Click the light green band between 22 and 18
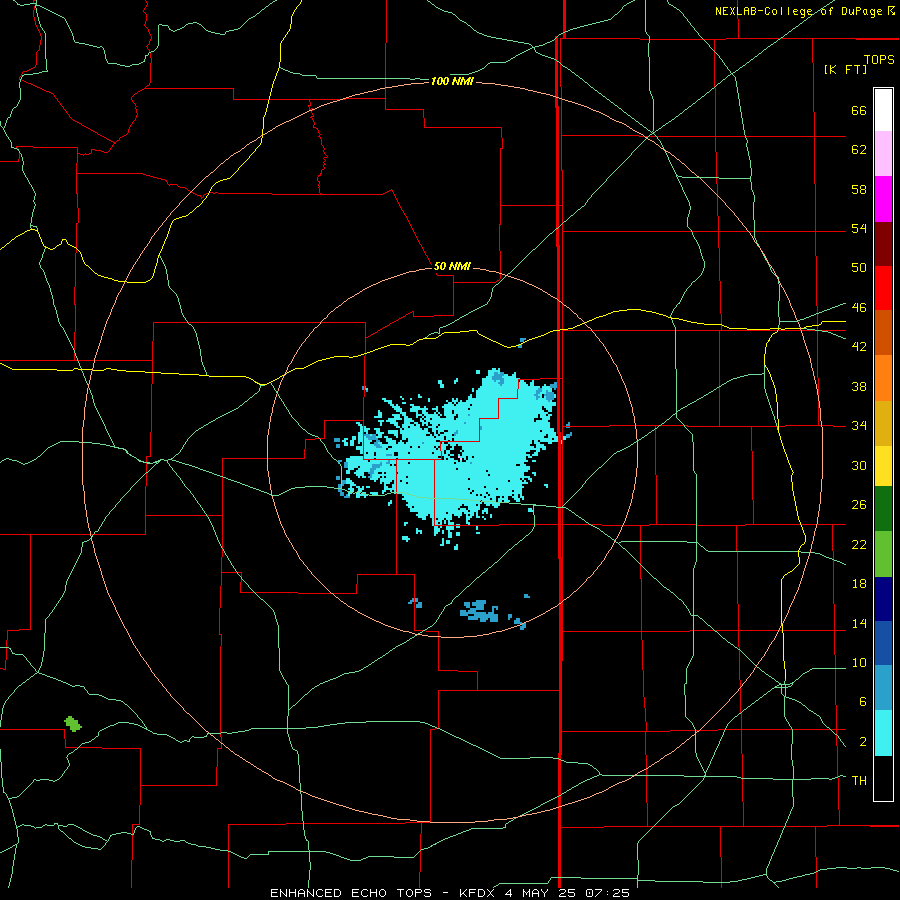 pos(883,554)
